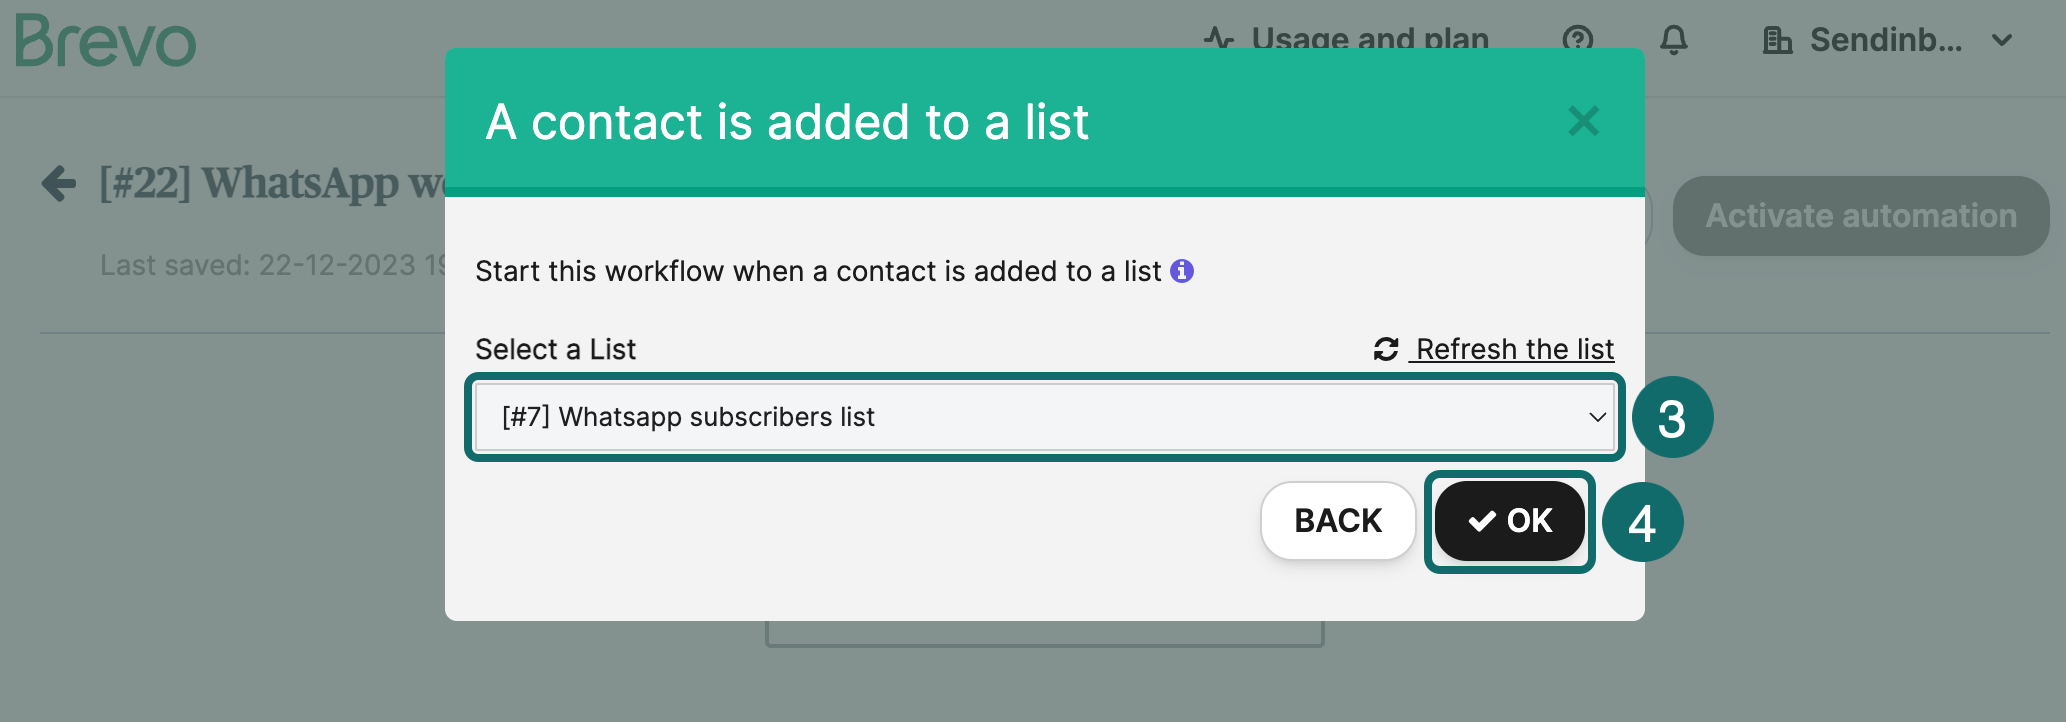2066x722 pixels.
Task: Click the company building icon next to Sendinb...
Action: (x=1776, y=40)
